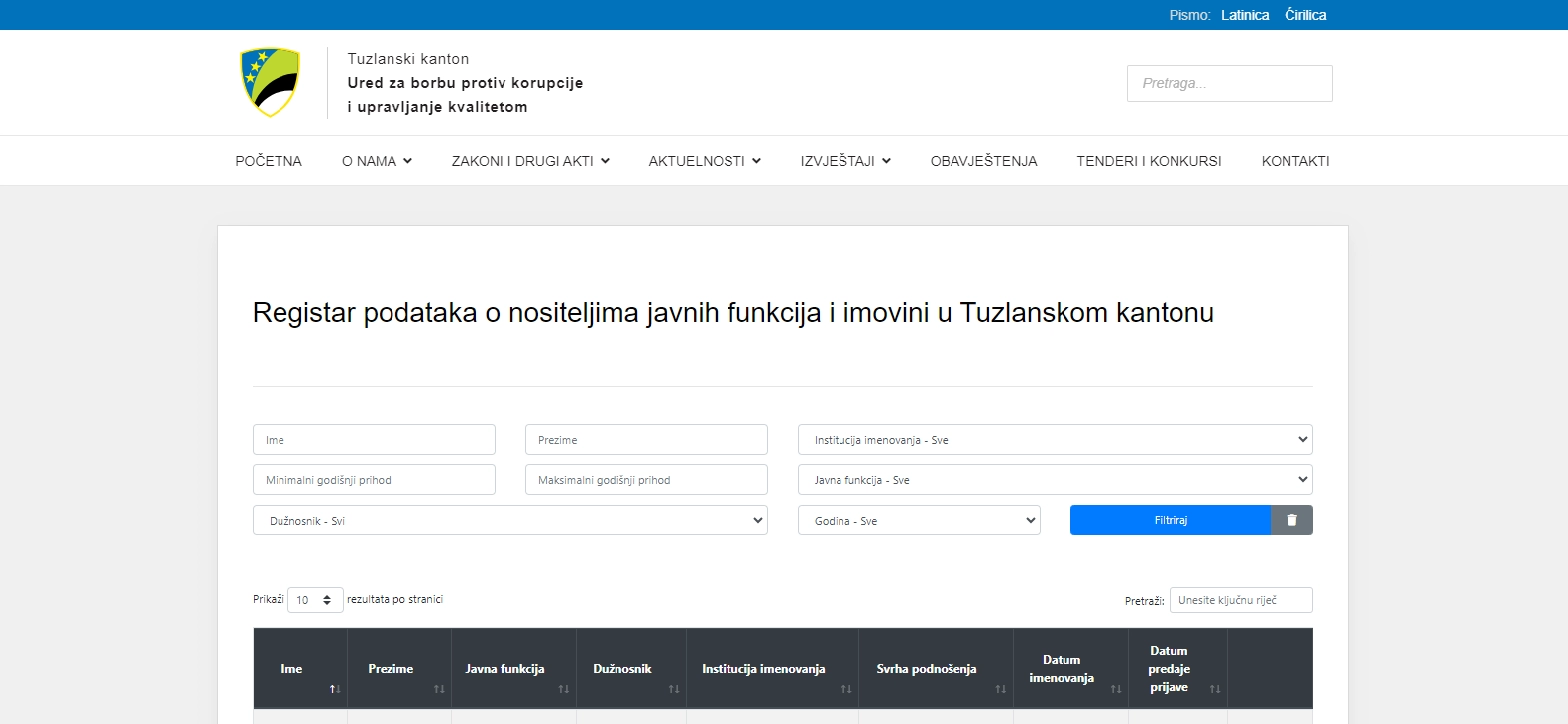Screen dimensions: 1568x724
Task: Open the IZVJEŠTAJI menu
Action: 845,161
